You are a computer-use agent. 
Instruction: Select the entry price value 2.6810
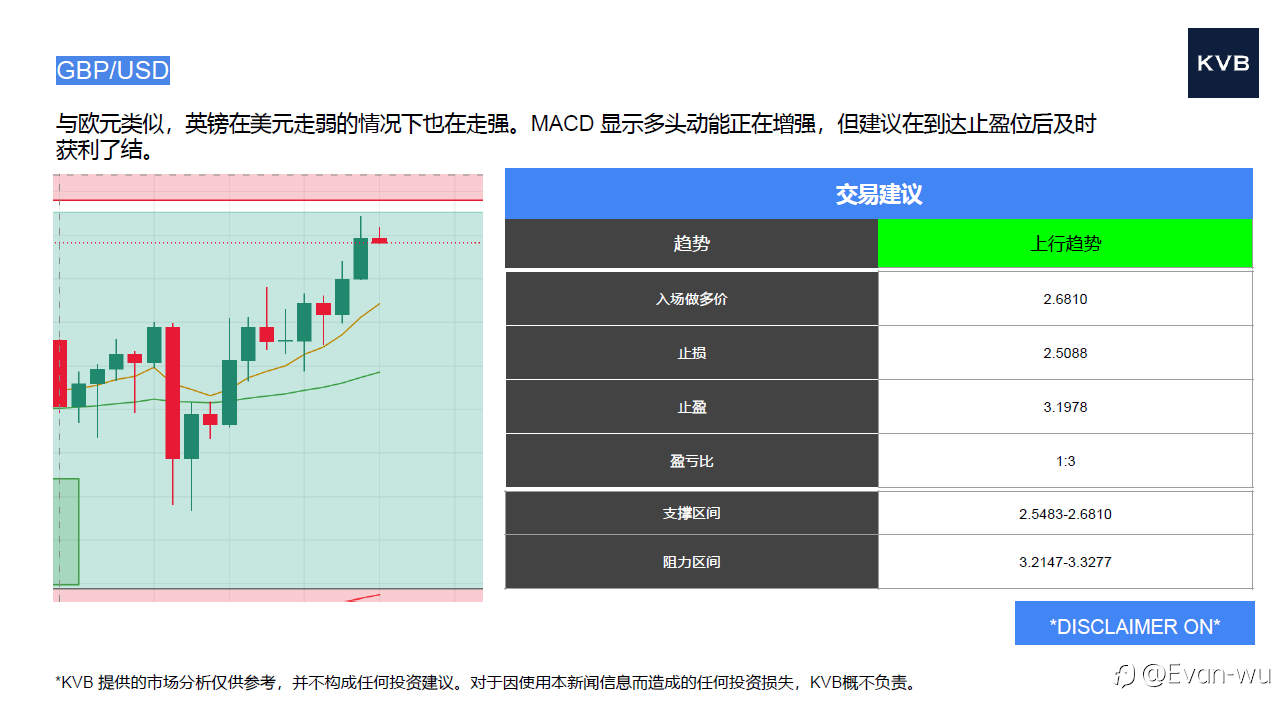1065,299
